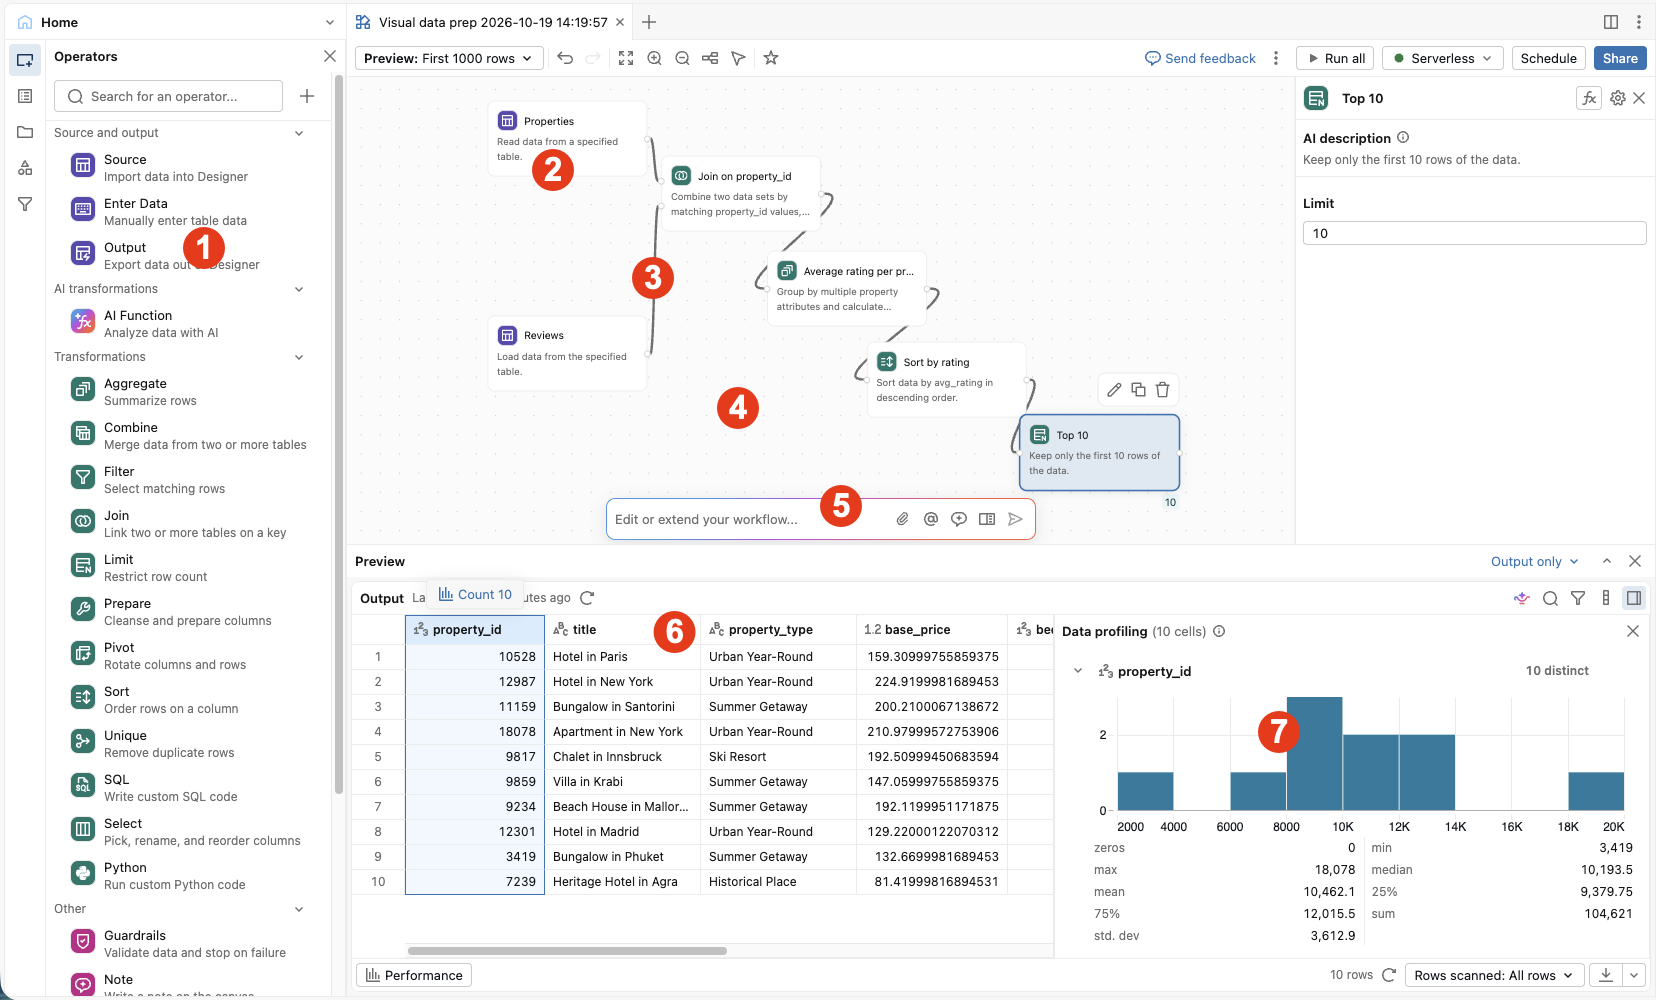The height and width of the screenshot is (1000, 1656).
Task: Star this visual data prep
Action: coord(771,58)
